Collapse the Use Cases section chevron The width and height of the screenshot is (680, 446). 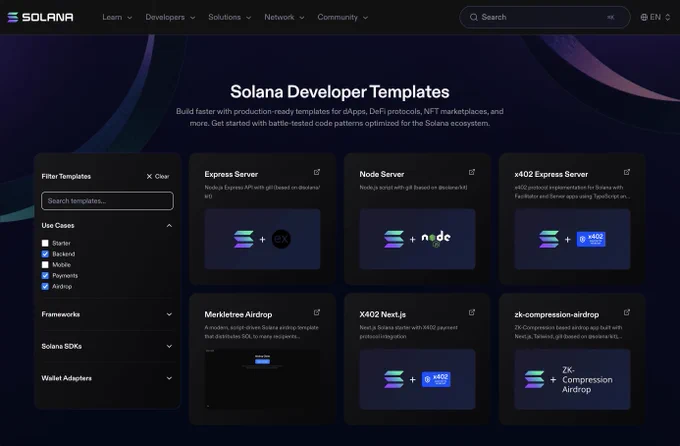click(169, 226)
